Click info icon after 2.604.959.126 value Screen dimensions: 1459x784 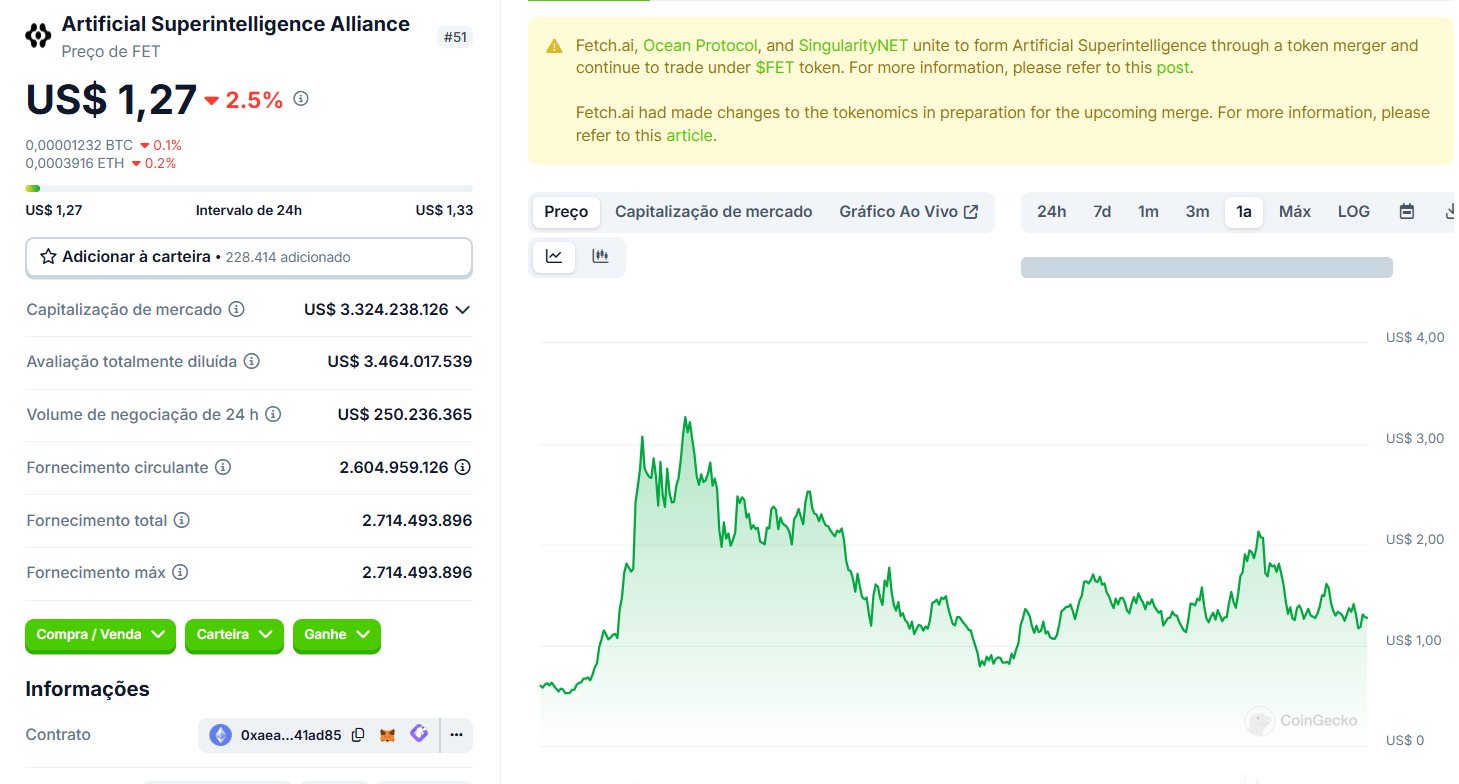click(463, 467)
